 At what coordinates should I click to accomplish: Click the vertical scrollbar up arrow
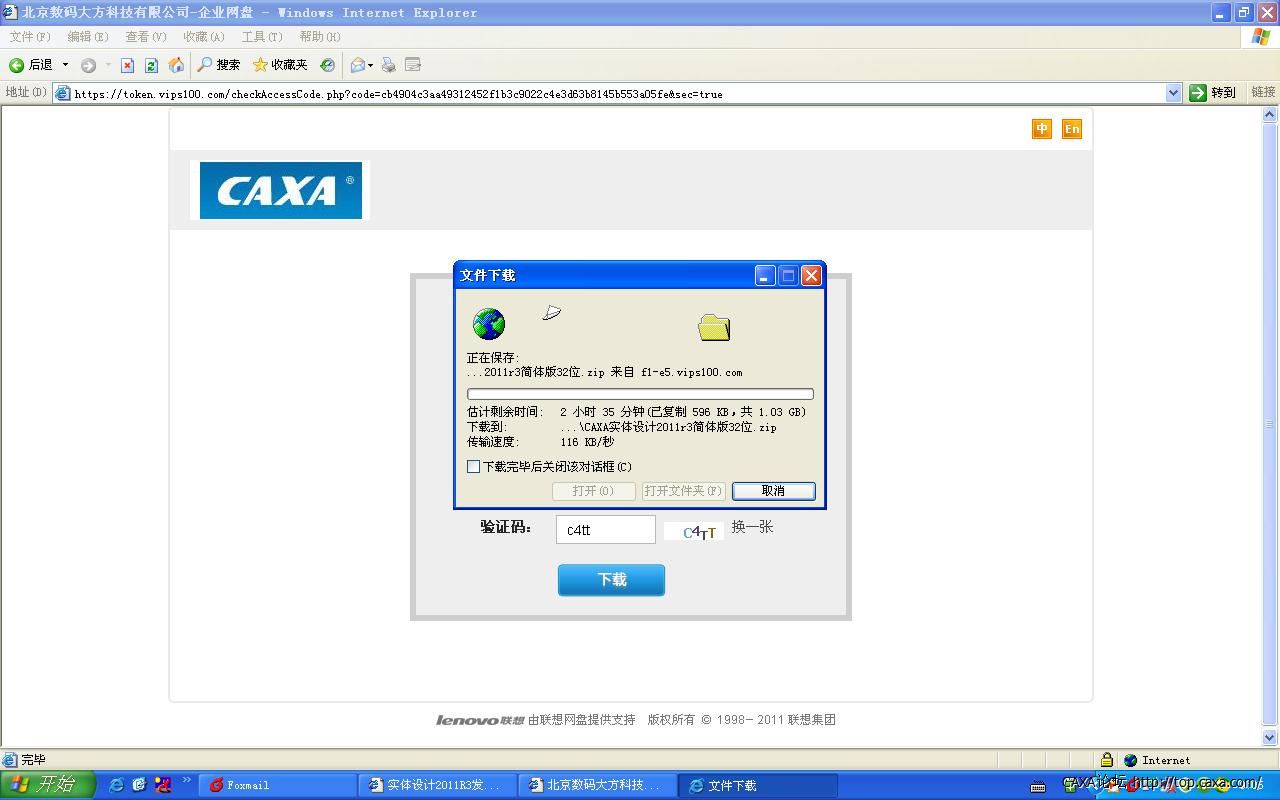(1270, 115)
